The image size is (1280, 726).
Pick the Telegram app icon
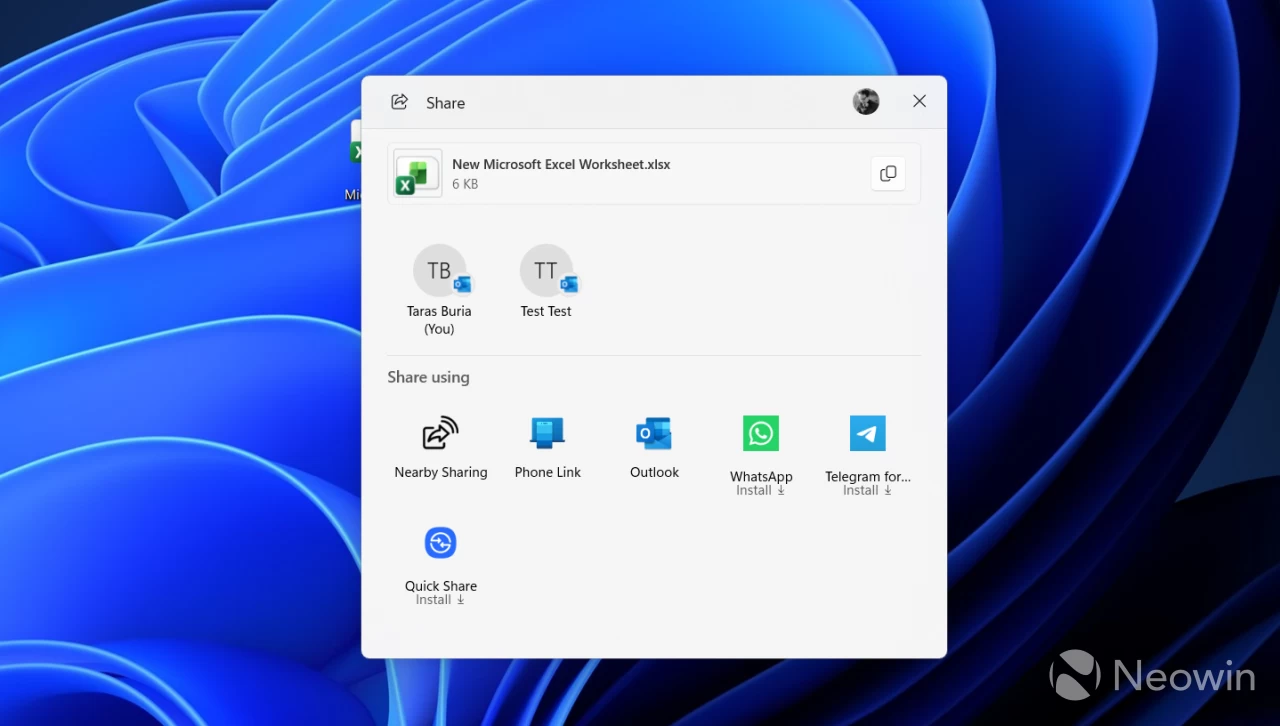coord(868,433)
